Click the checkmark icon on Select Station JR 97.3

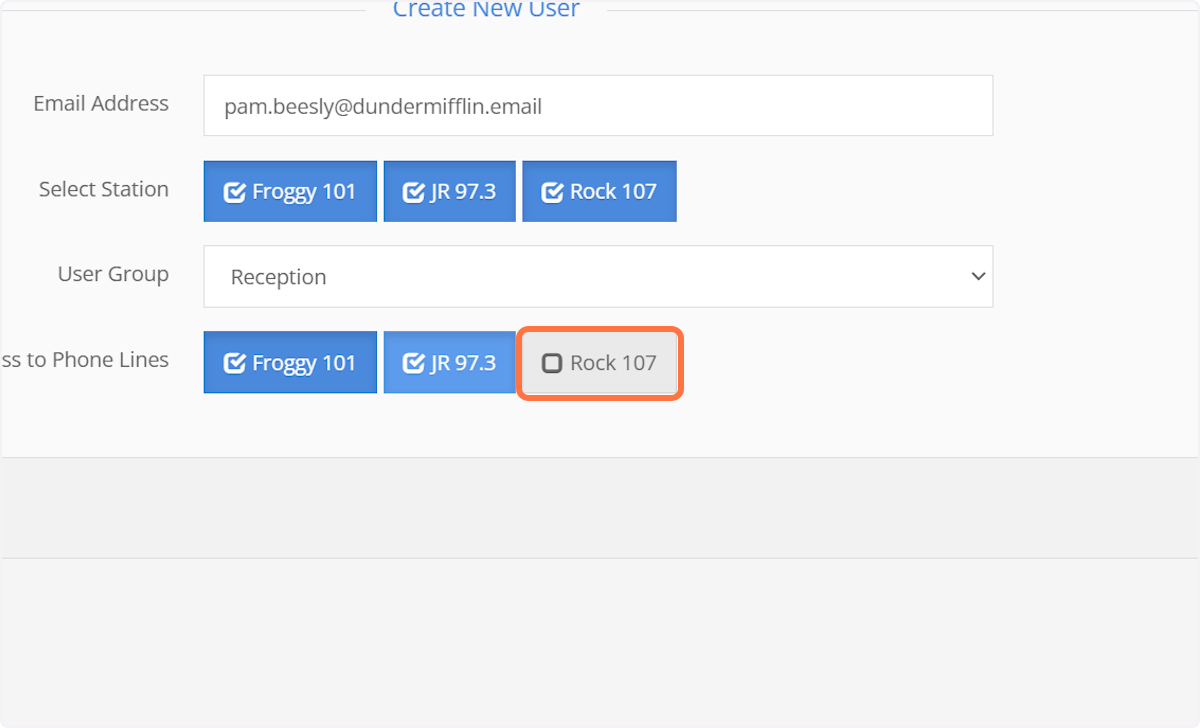tap(413, 192)
